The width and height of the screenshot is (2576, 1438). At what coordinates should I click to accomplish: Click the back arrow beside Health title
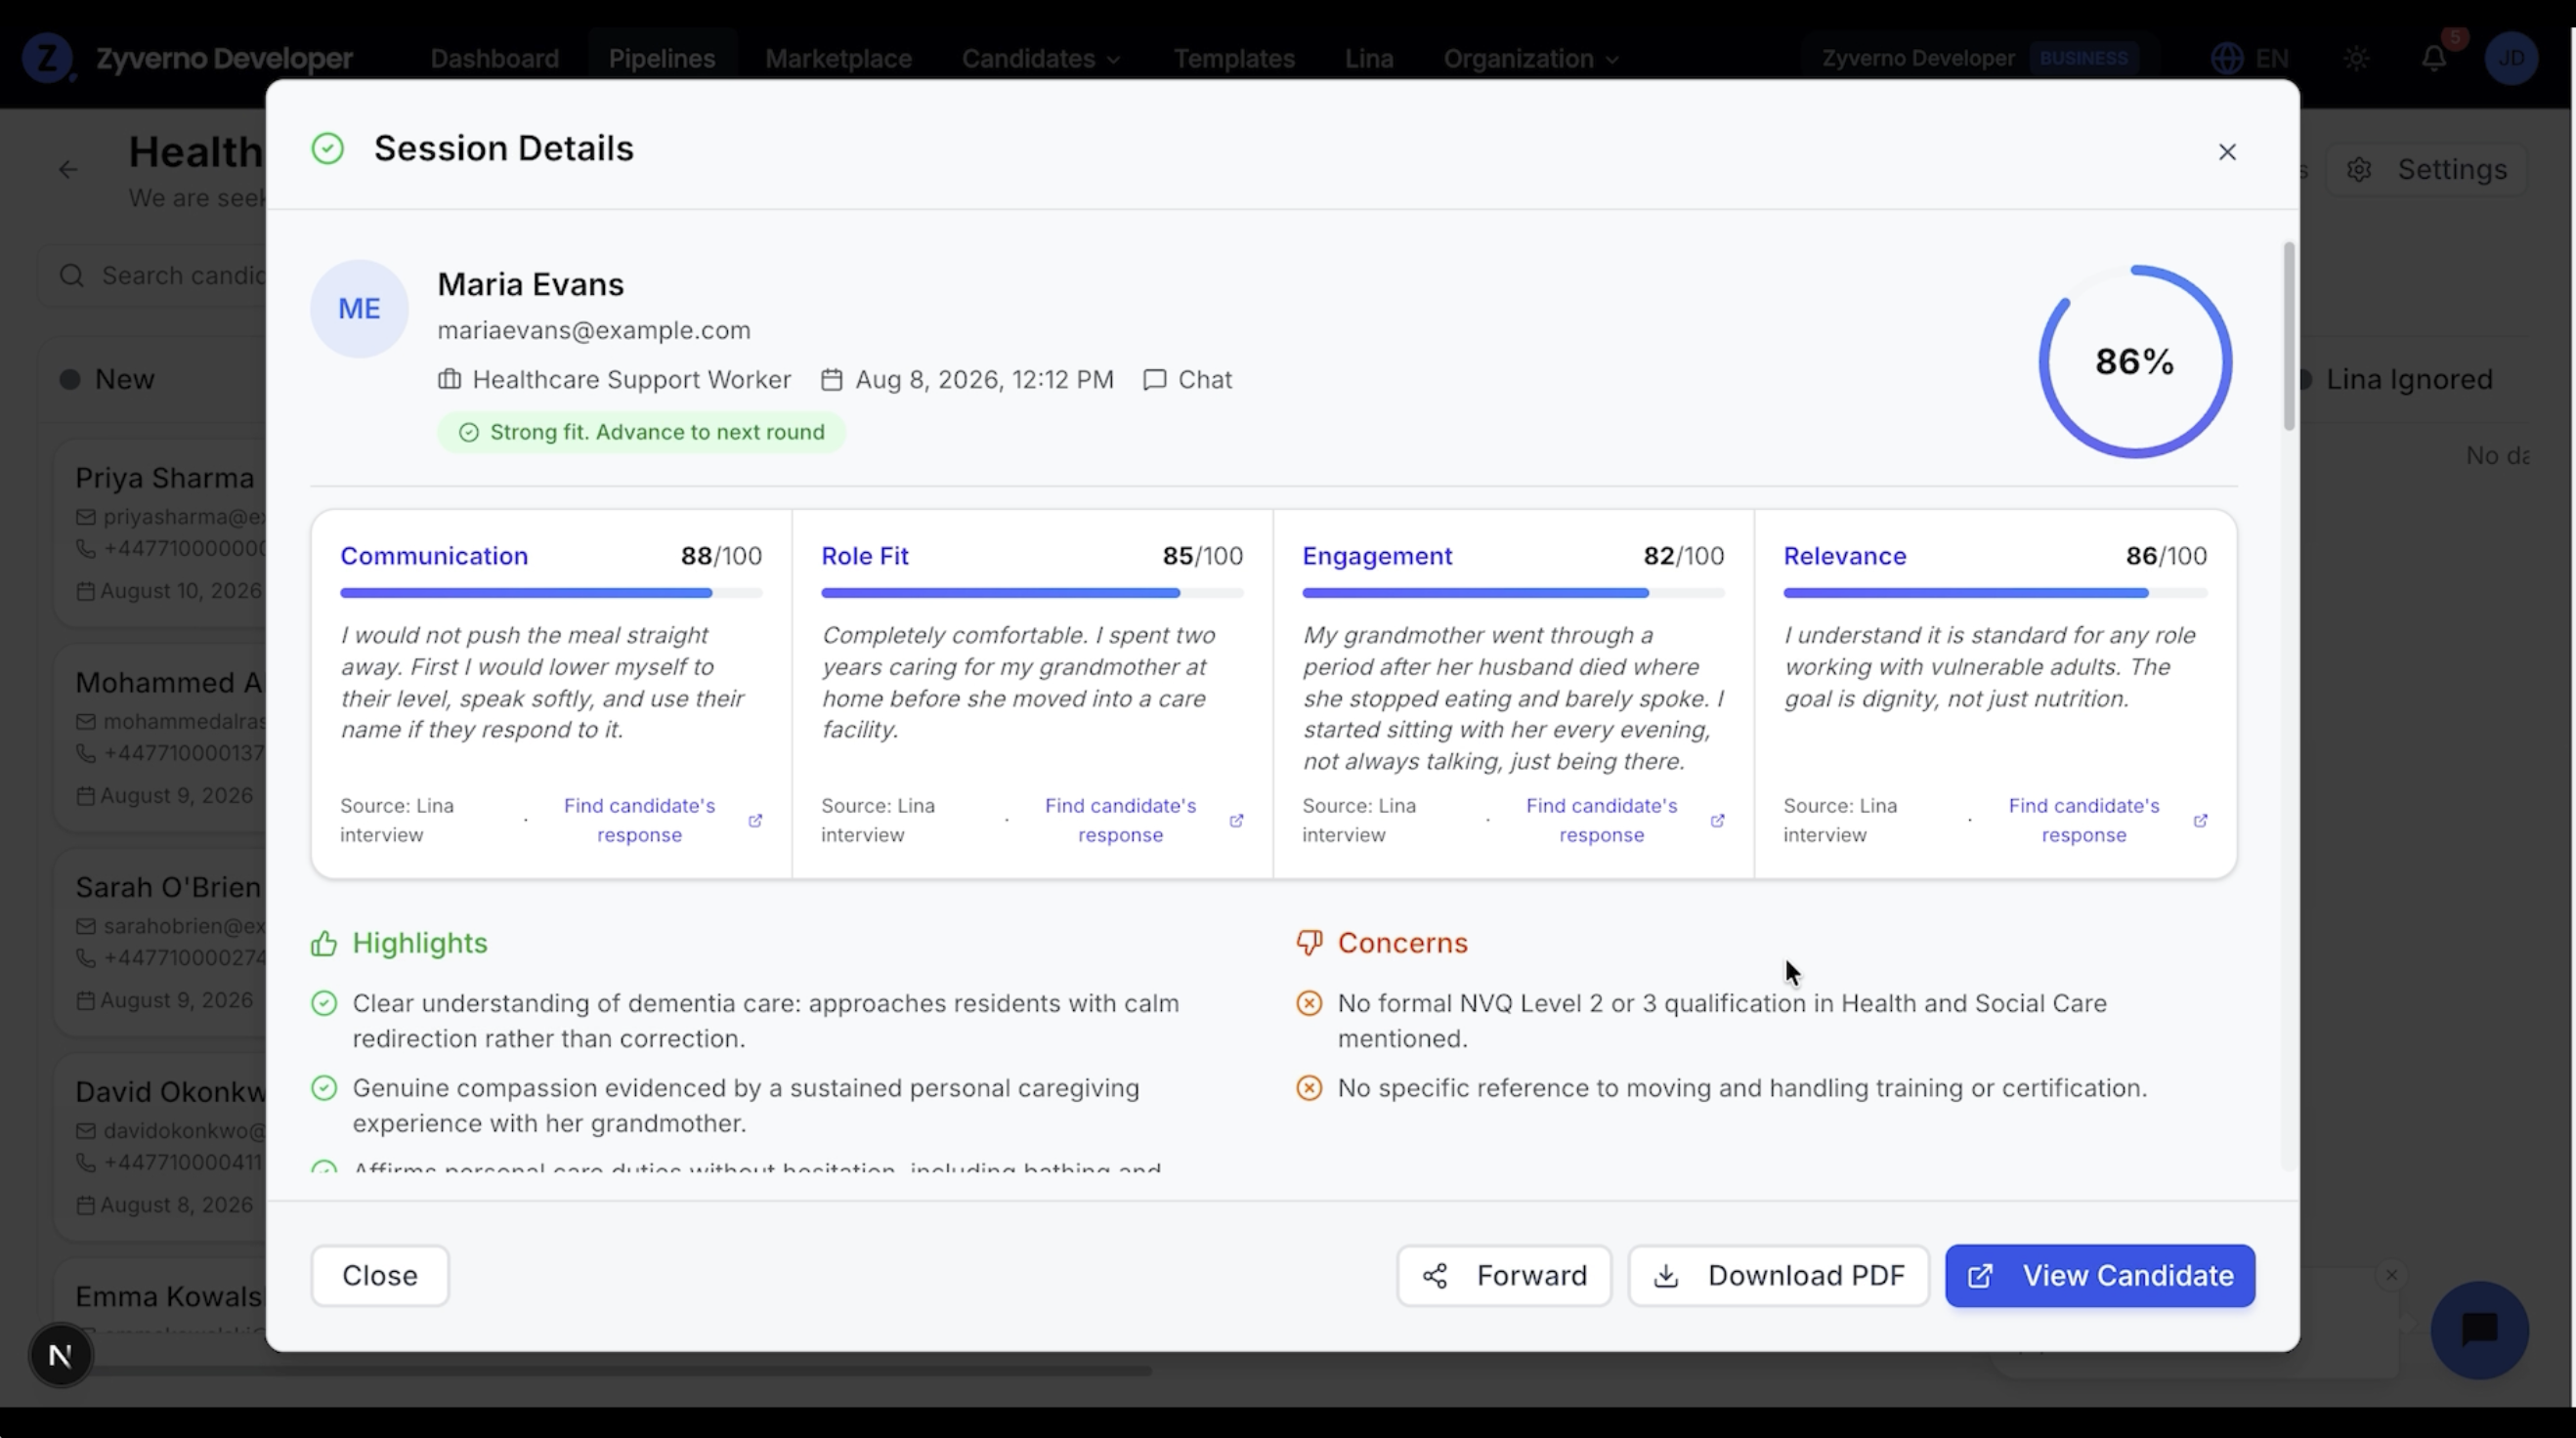pyautogui.click(x=68, y=169)
